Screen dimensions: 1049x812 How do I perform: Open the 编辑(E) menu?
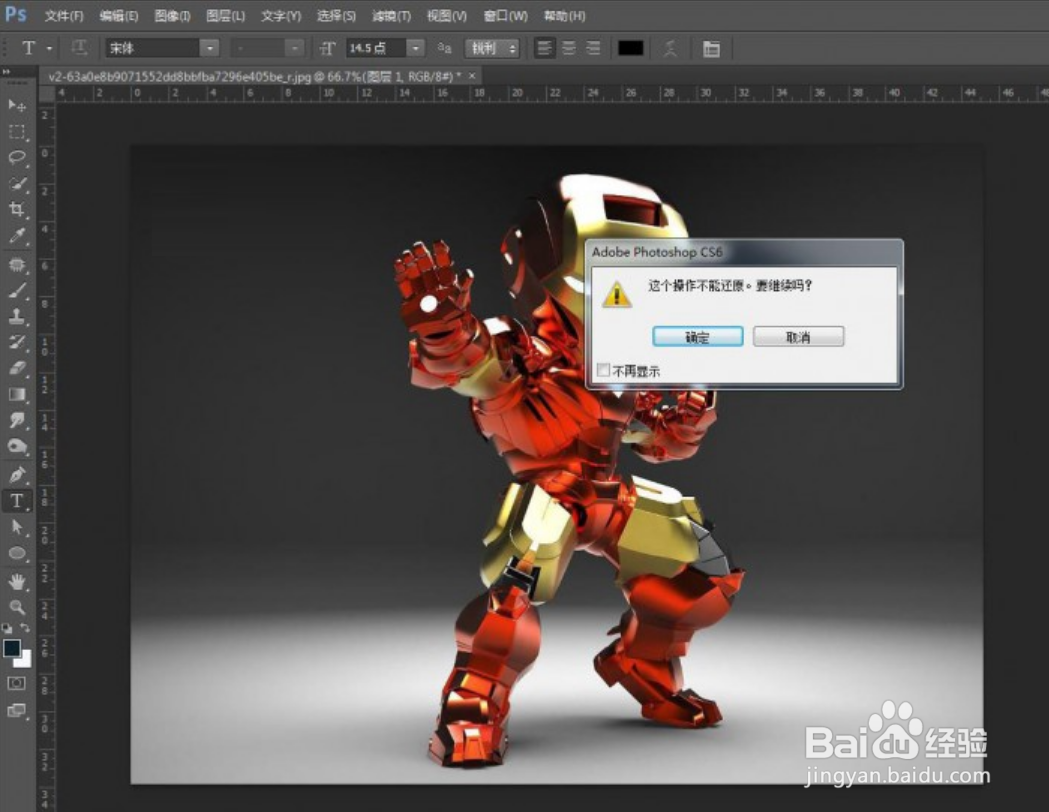[119, 15]
